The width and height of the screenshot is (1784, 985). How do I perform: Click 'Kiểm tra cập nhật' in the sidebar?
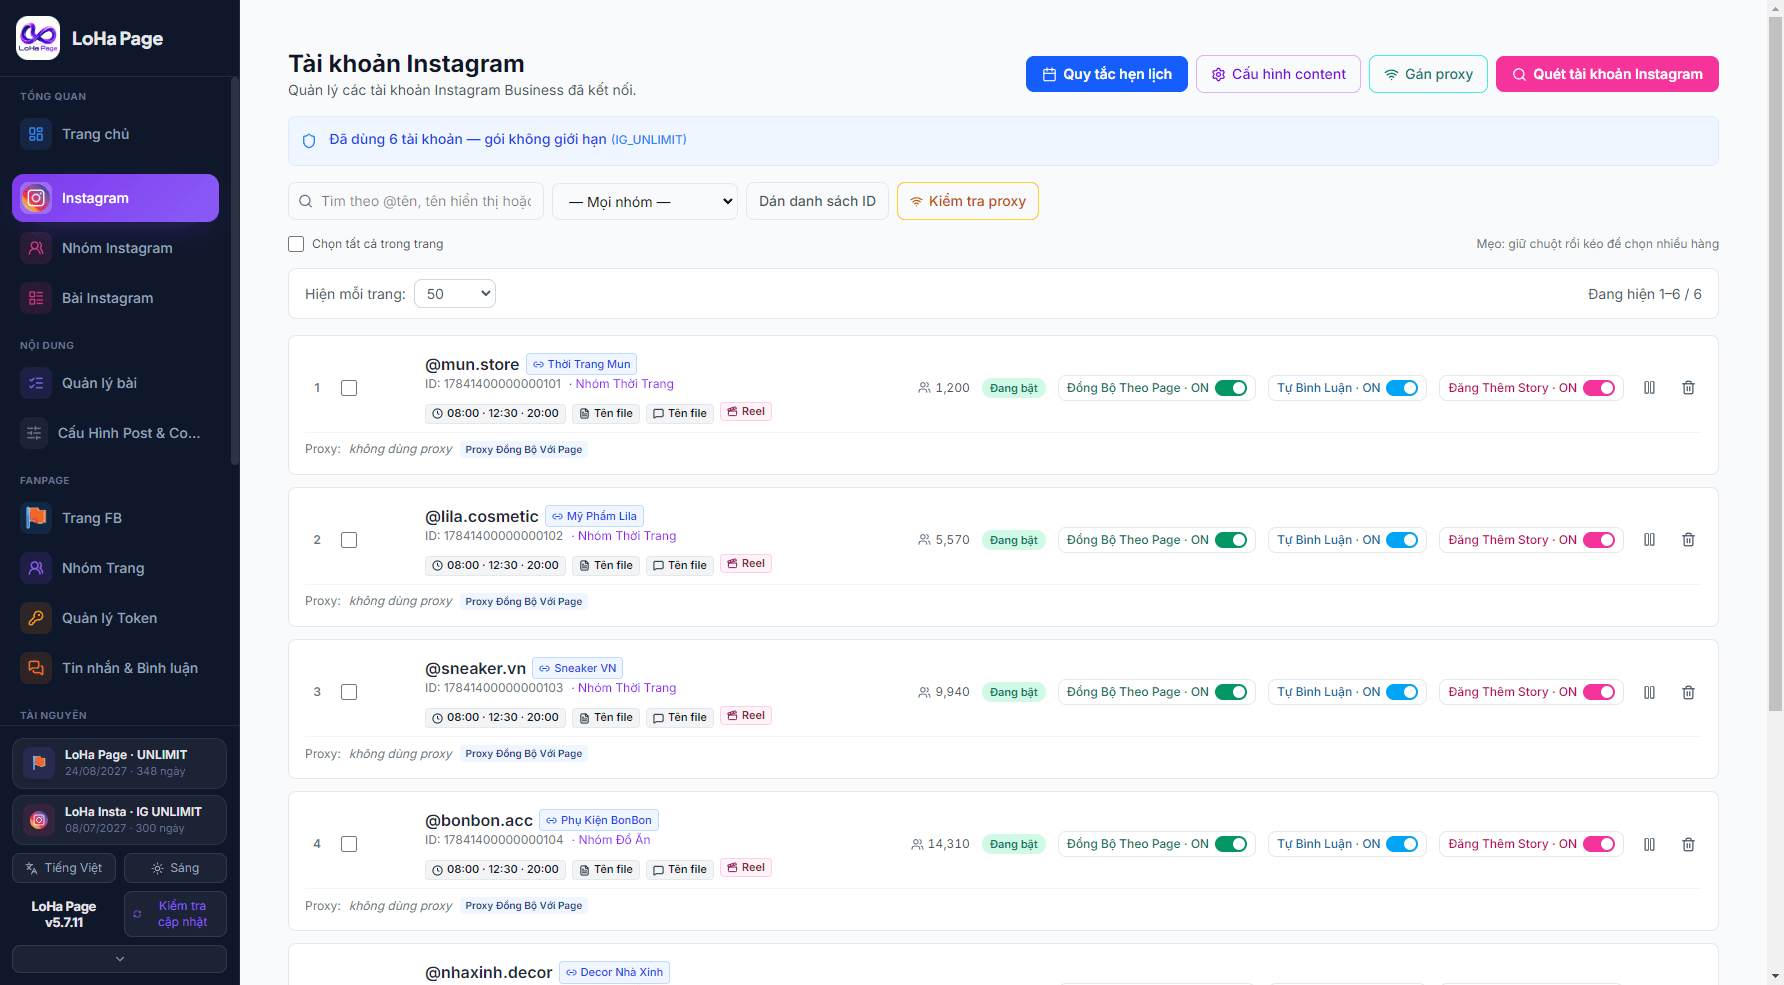[x=175, y=914]
